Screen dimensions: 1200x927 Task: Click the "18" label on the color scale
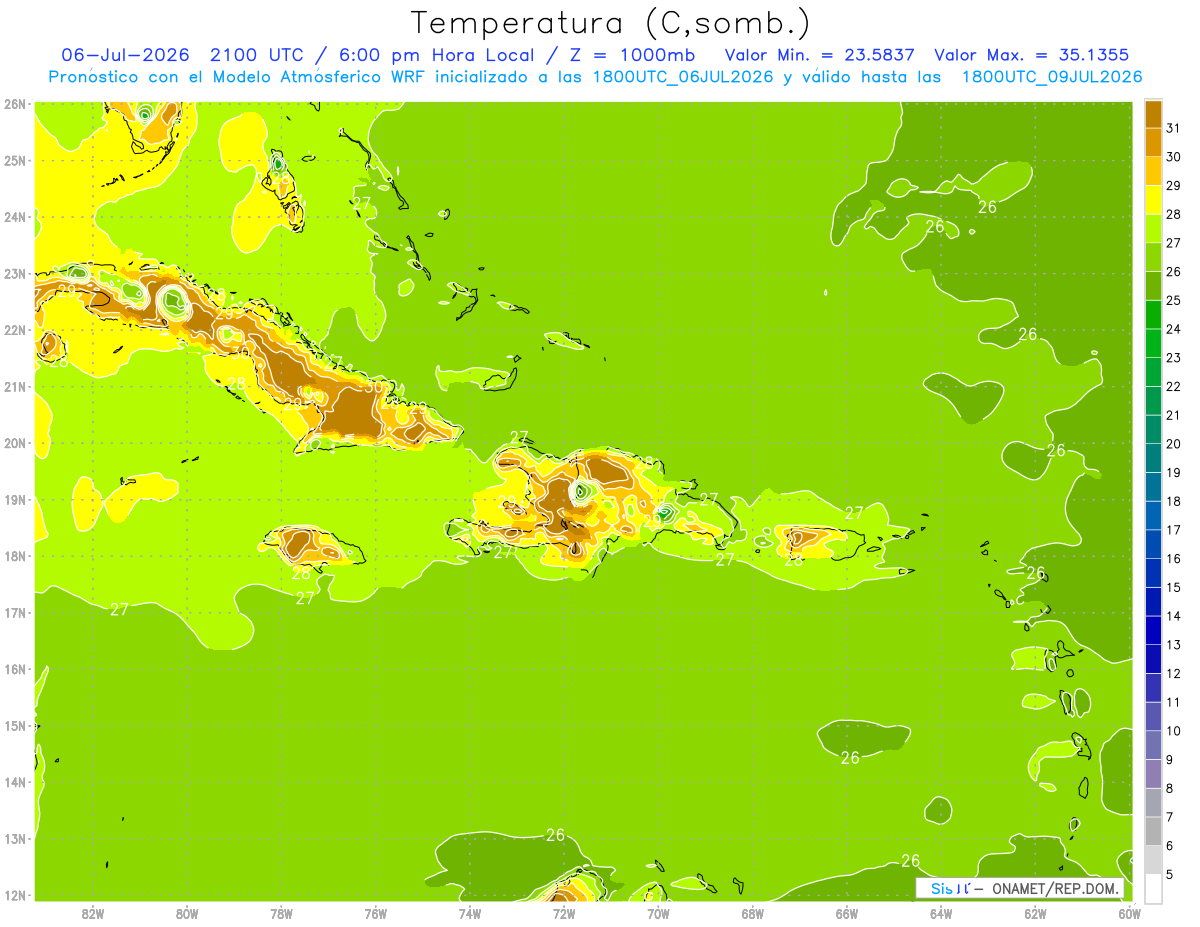tap(1173, 501)
